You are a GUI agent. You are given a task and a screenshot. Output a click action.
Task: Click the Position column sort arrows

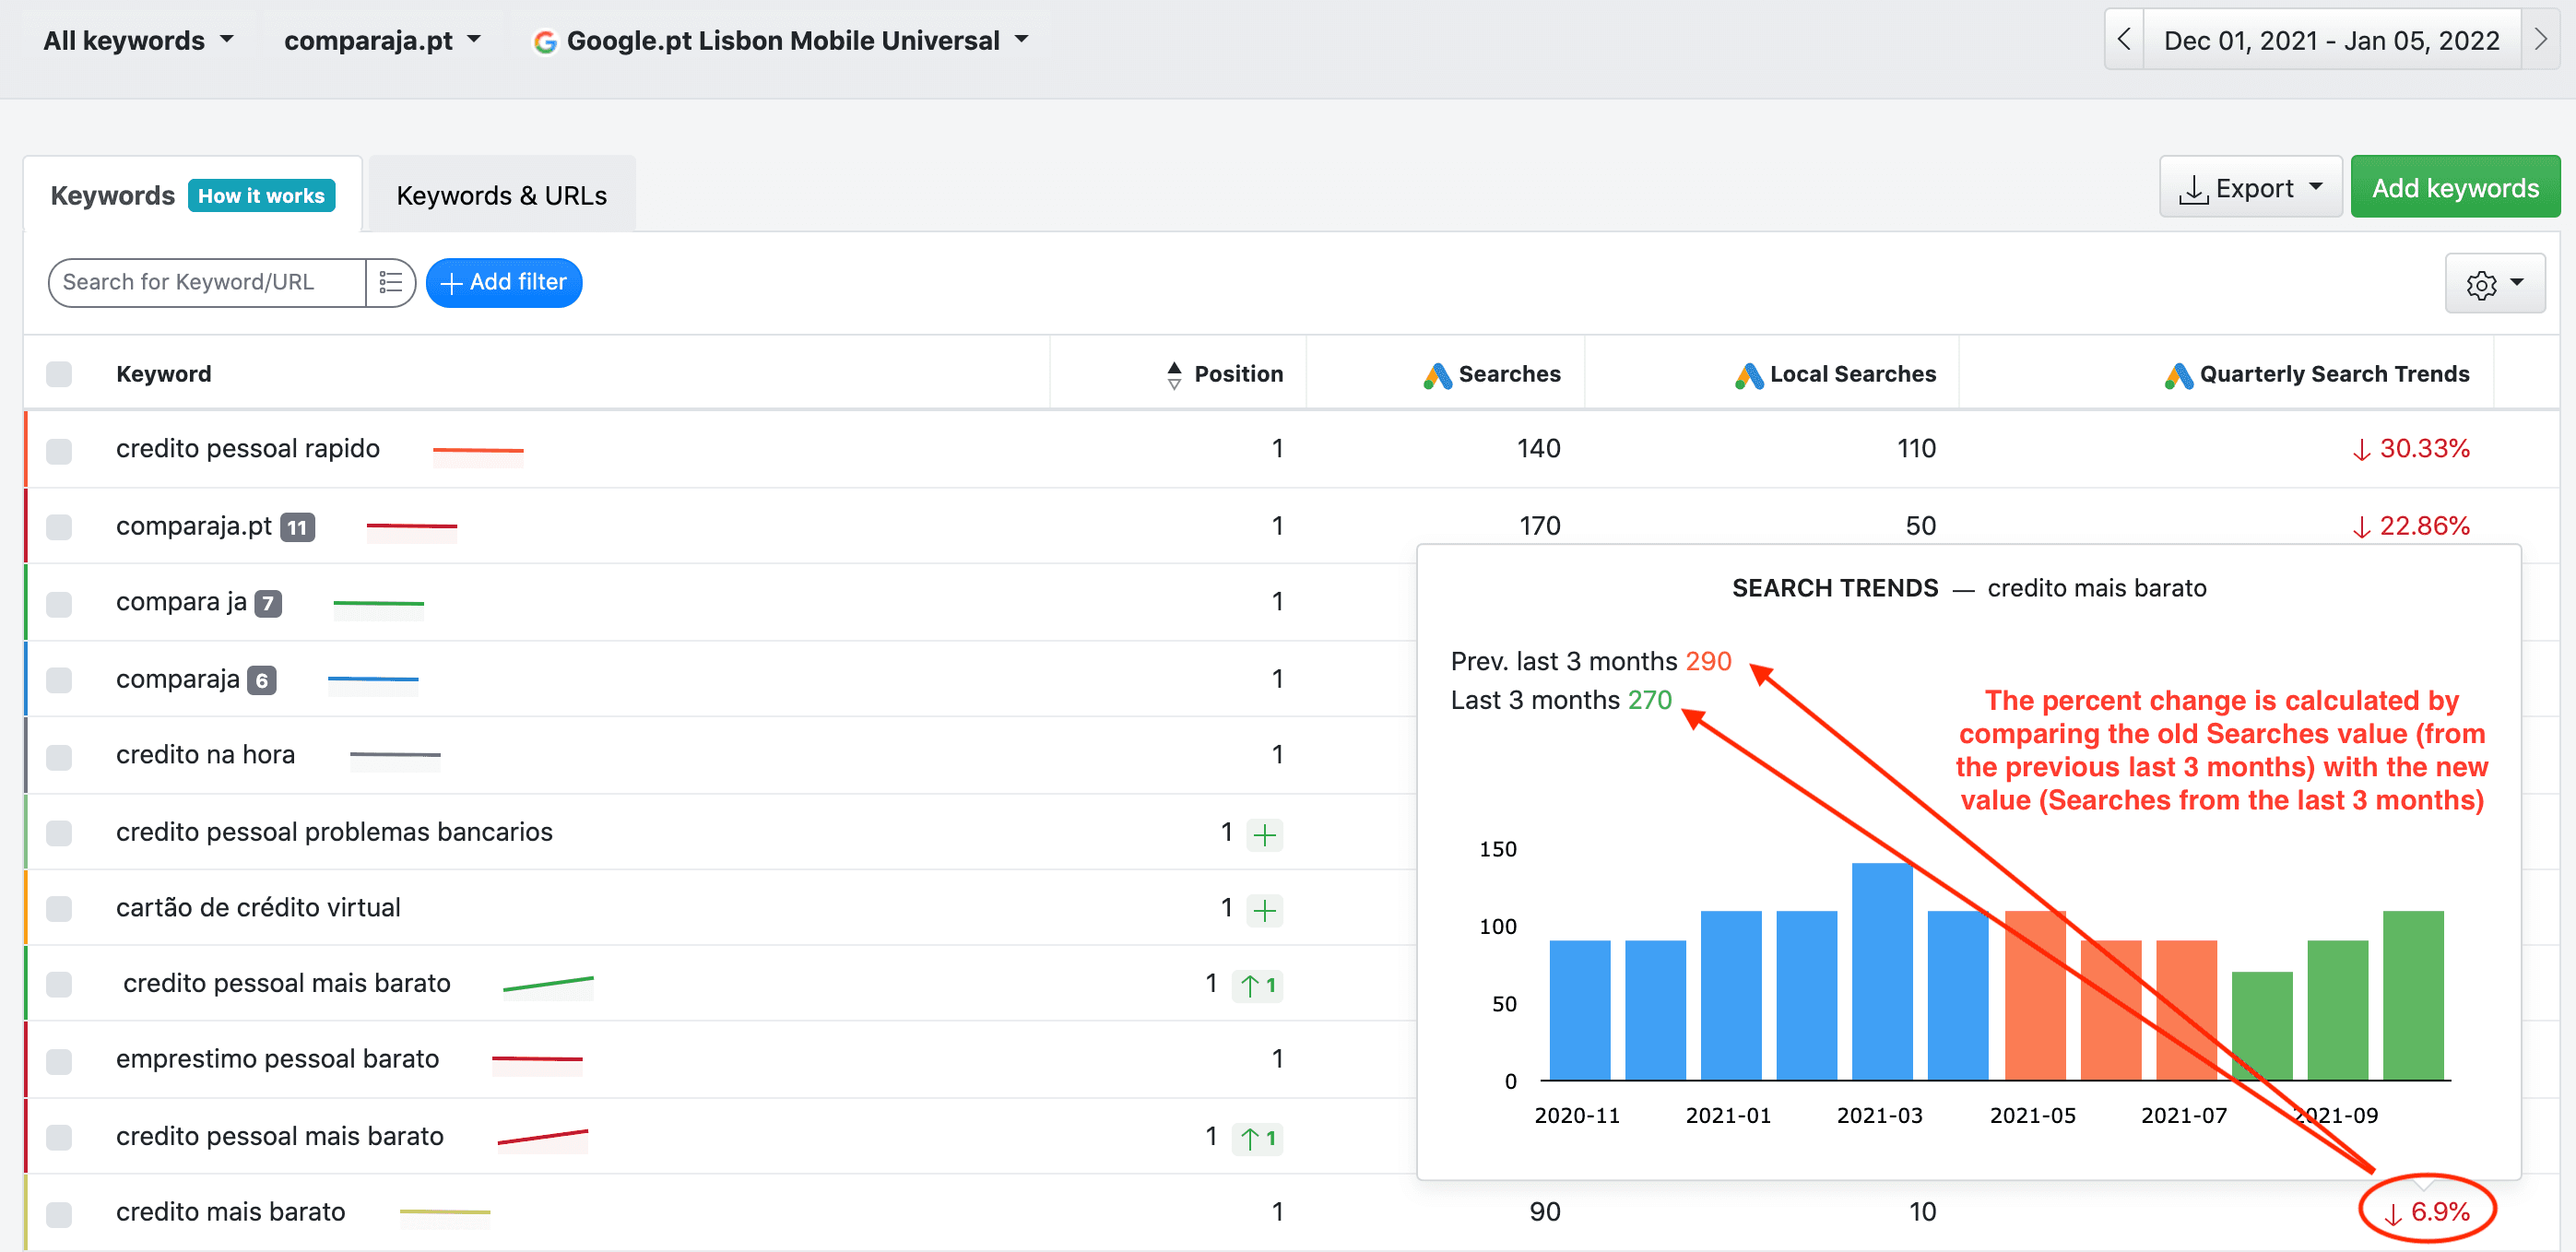pos(1174,375)
